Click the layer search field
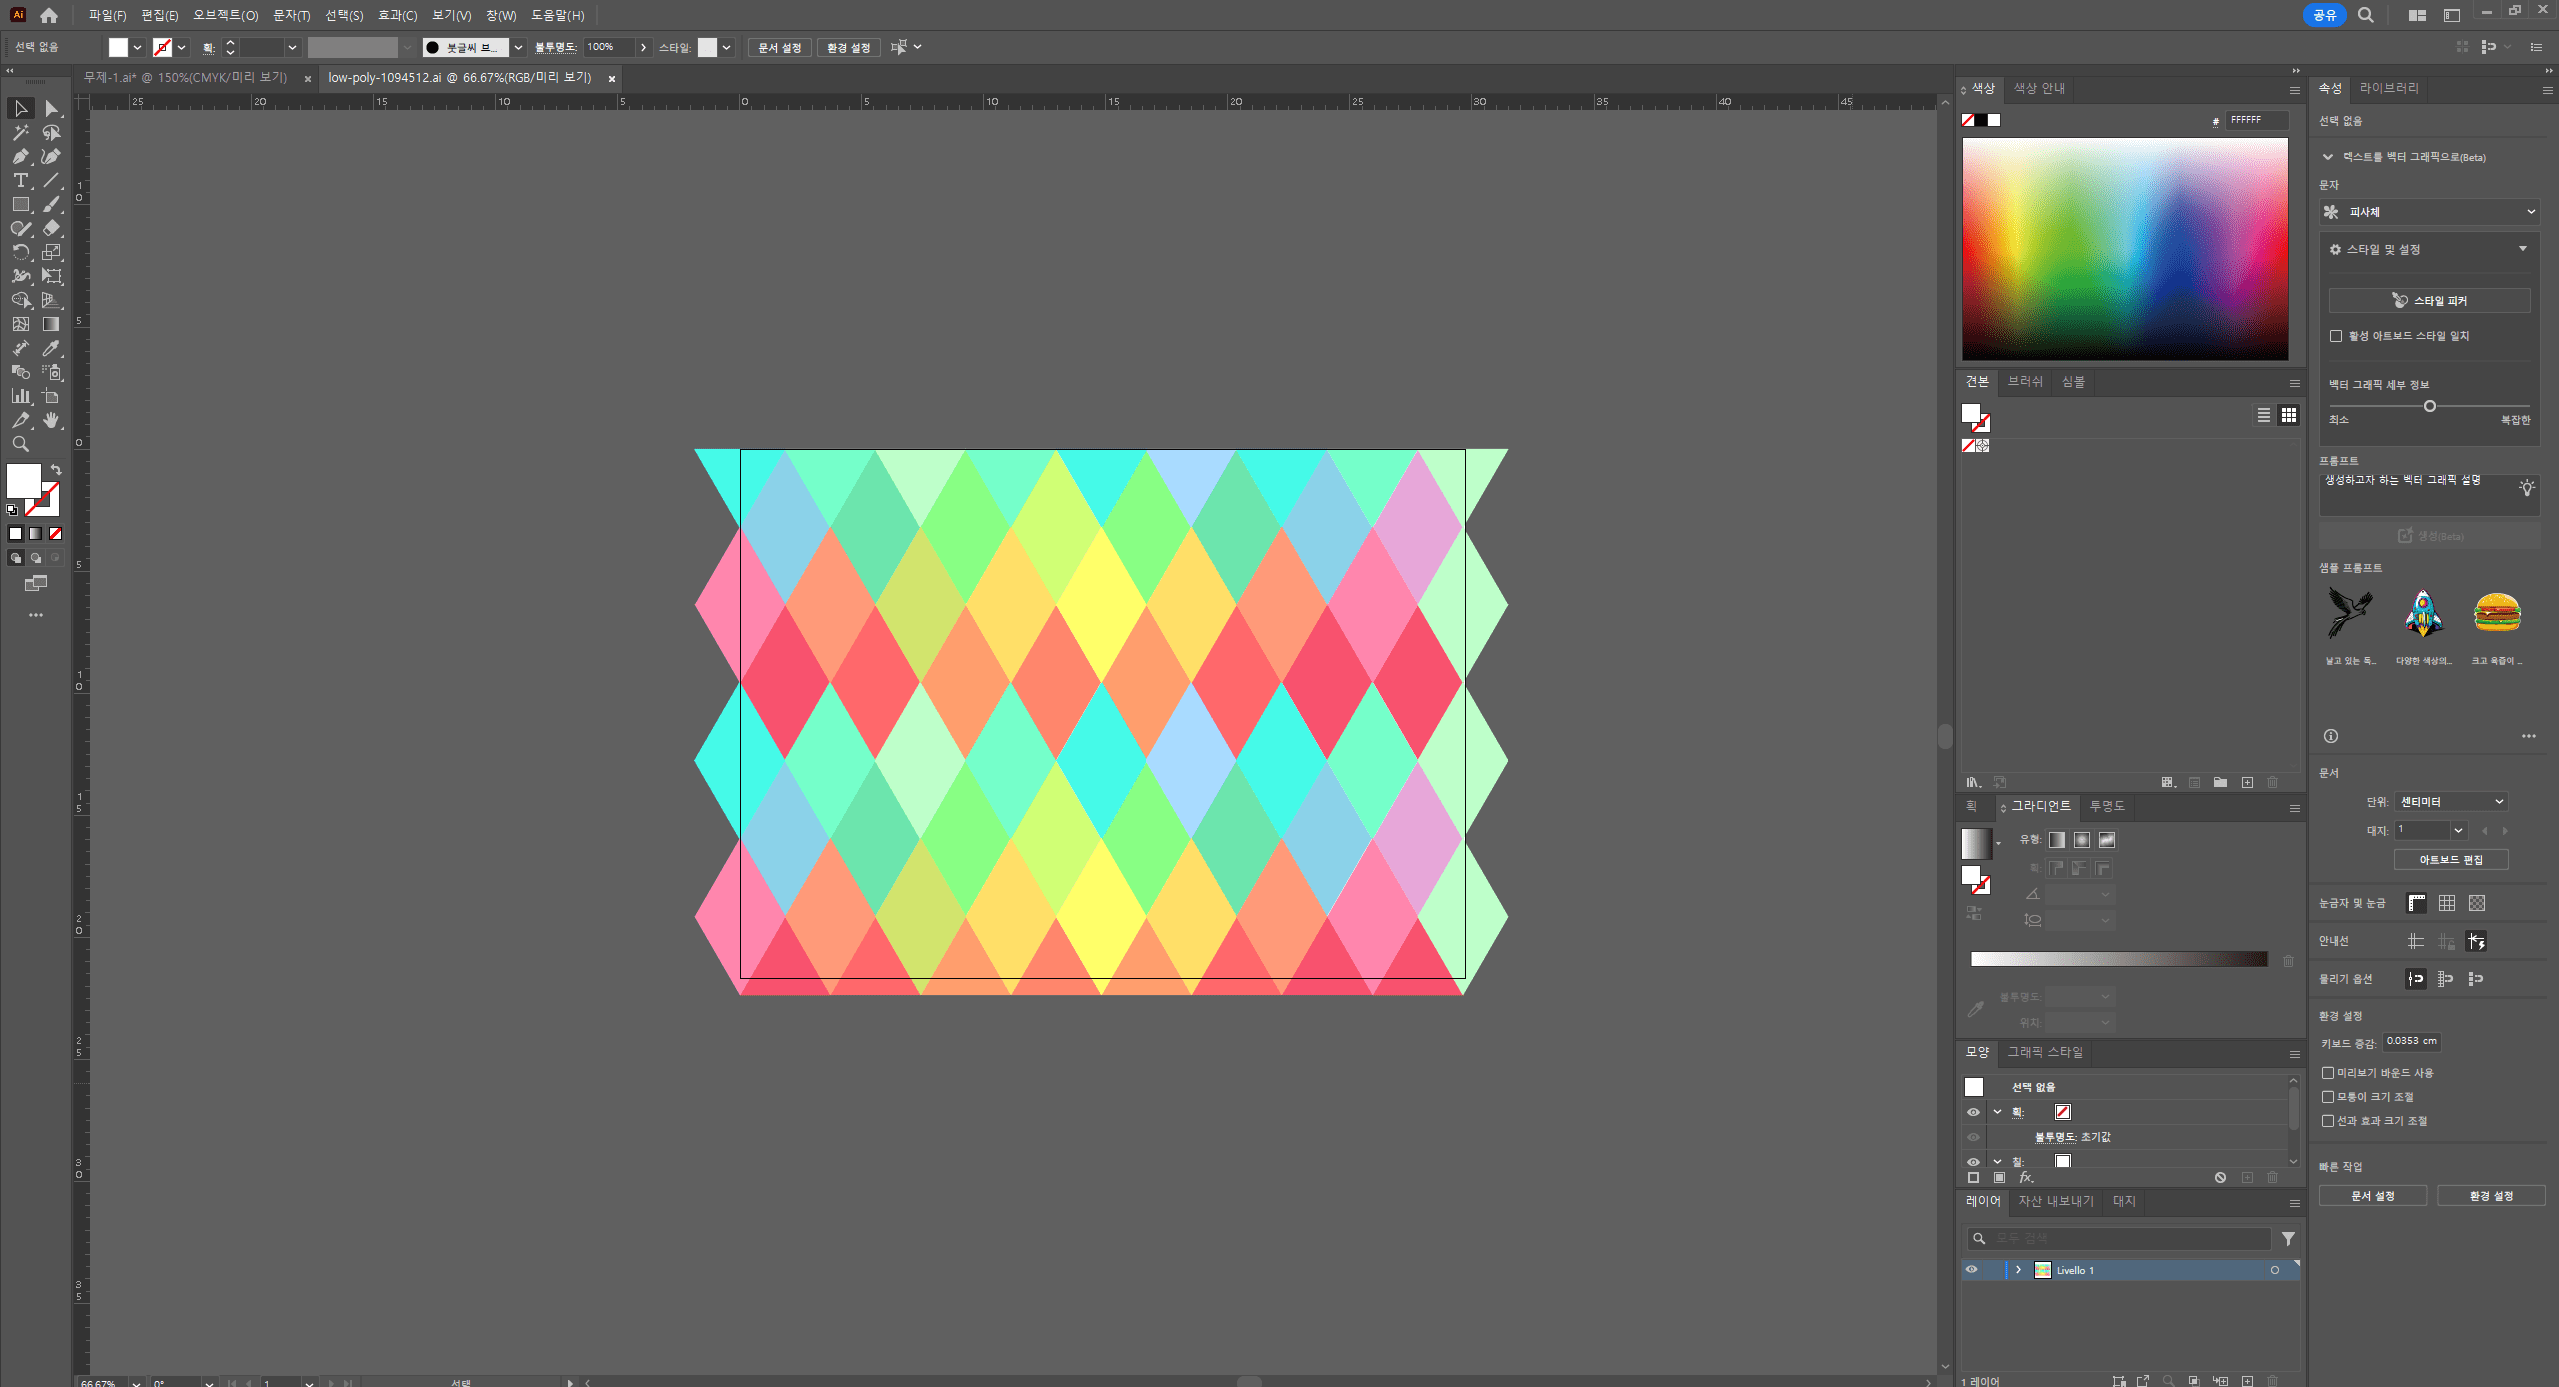The image size is (2559, 1387). click(x=2125, y=1239)
